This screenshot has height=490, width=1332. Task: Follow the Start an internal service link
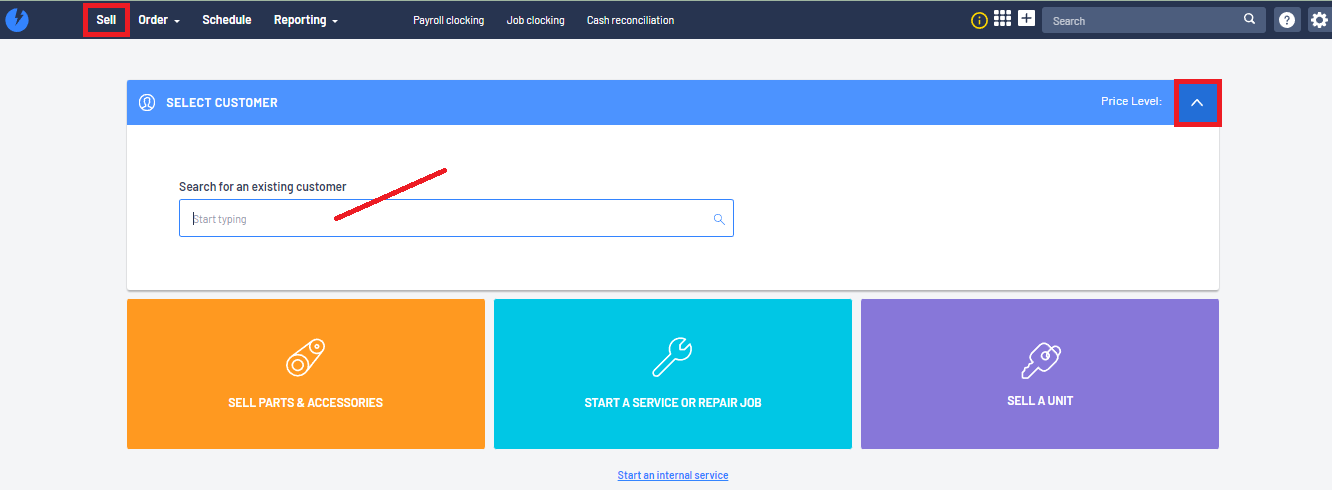pyautogui.click(x=673, y=475)
